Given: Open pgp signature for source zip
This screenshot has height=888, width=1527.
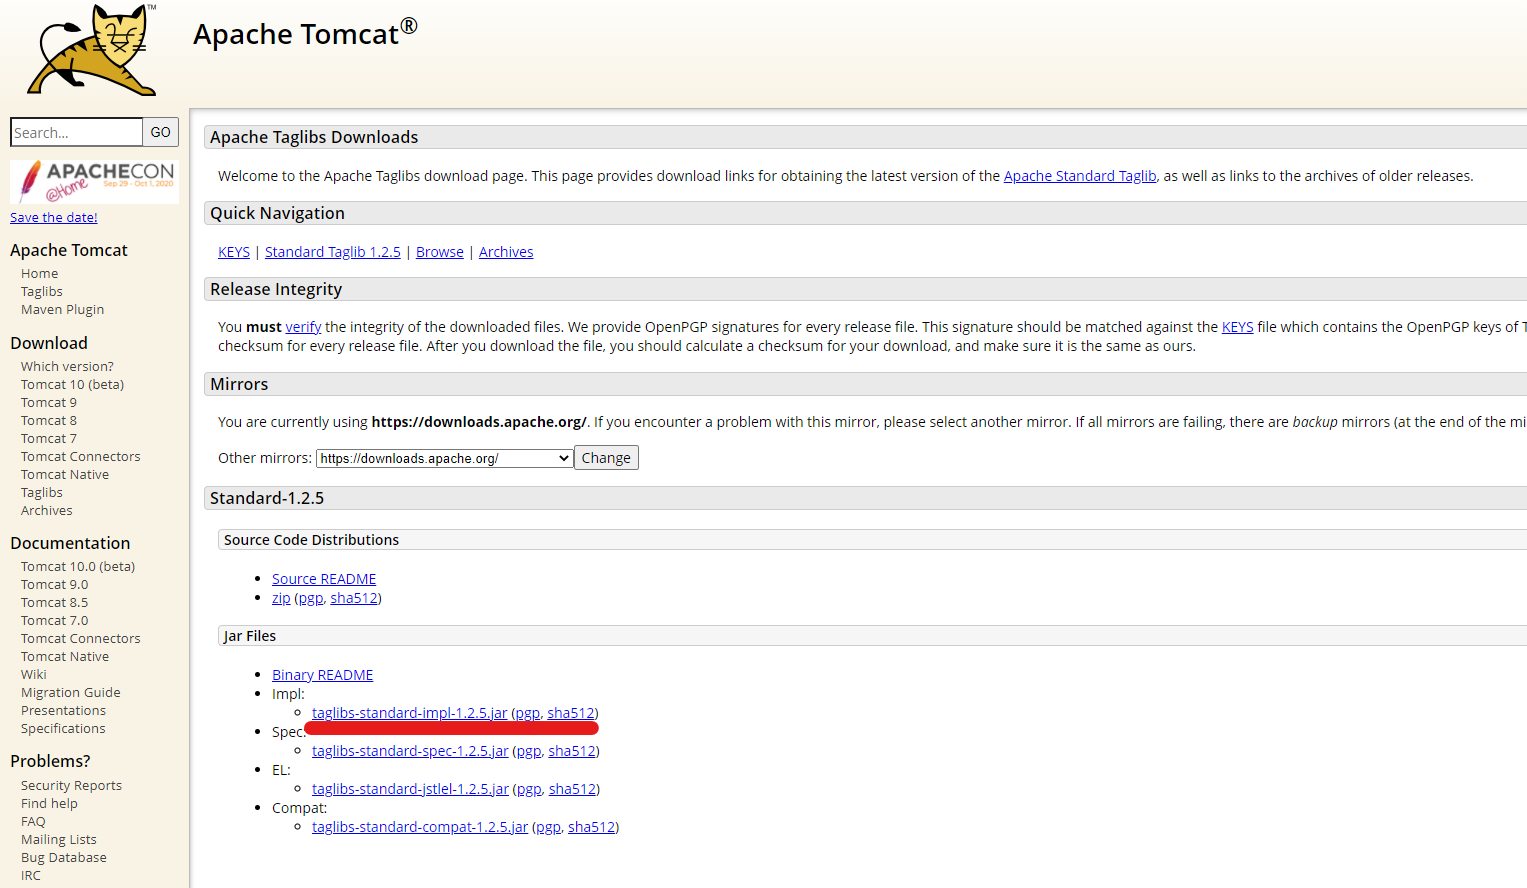Looking at the screenshot, I should (x=311, y=598).
